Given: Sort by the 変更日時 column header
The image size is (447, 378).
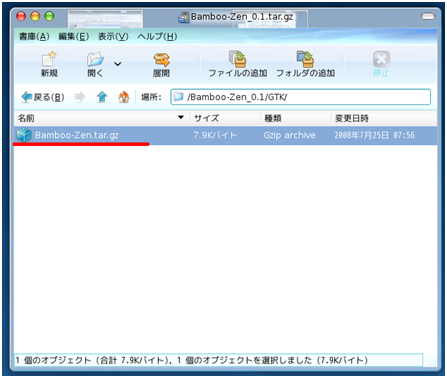Looking at the screenshot, I should pyautogui.click(x=384, y=118).
